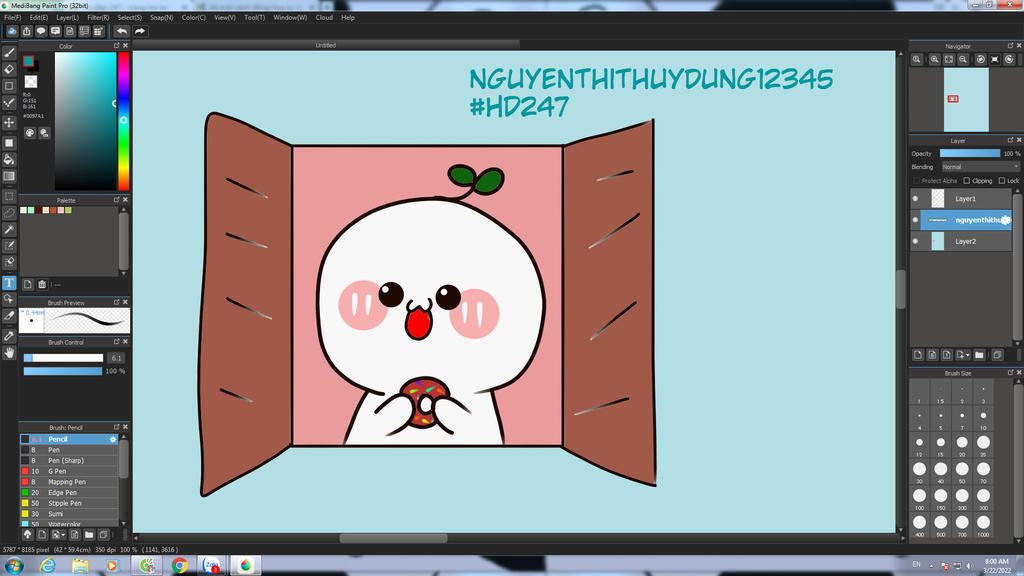Open Zalo from the taskbar
The image size is (1024, 576).
click(212, 566)
